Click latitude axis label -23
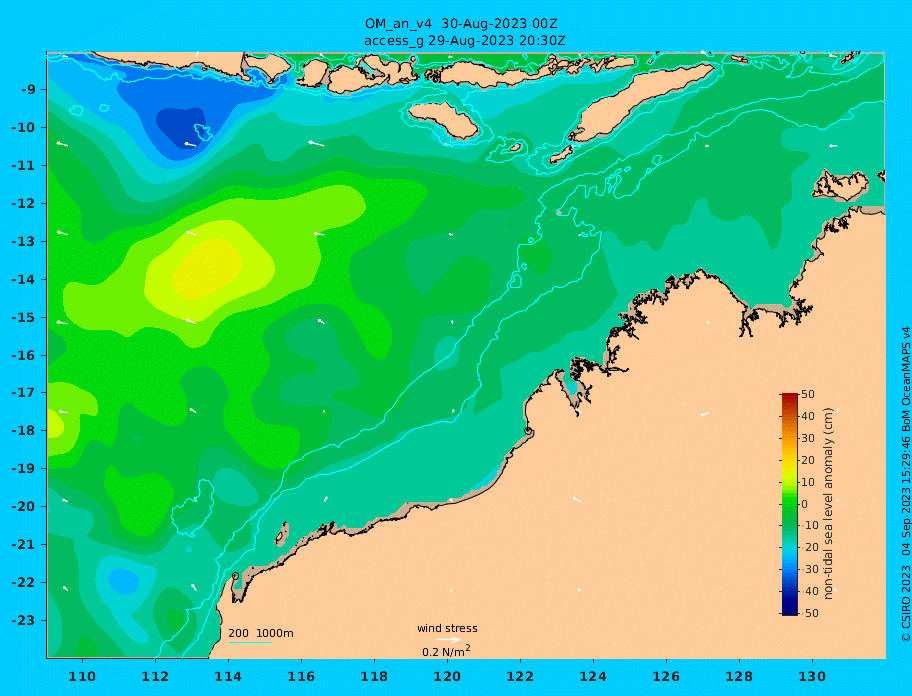Screen dimensions: 912x696 (x=24, y=620)
